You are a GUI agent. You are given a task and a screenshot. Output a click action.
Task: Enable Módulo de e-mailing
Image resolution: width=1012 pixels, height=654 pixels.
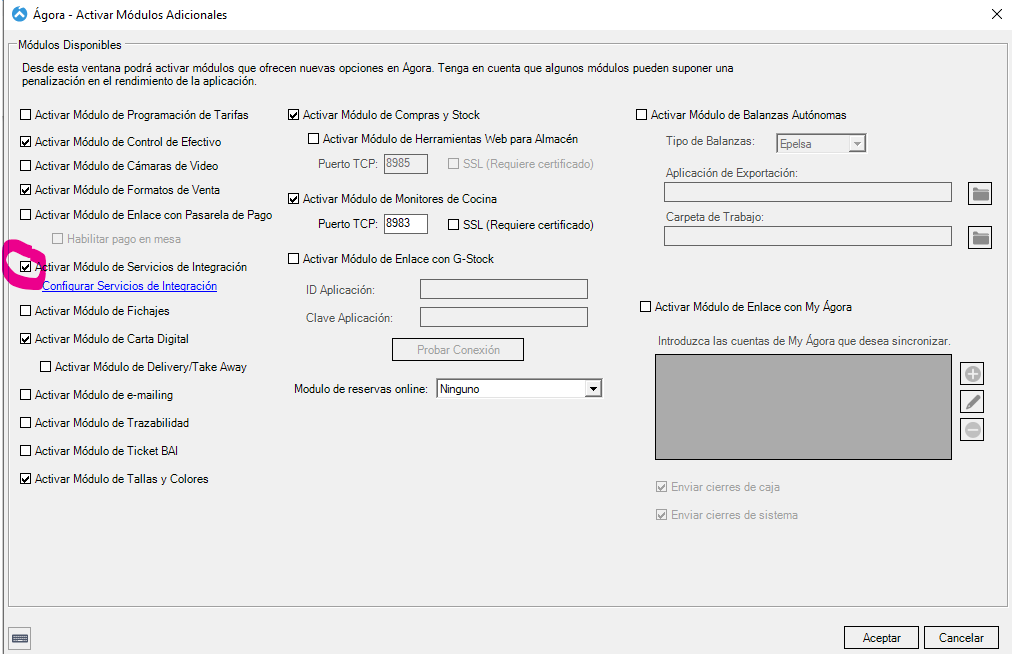click(26, 394)
